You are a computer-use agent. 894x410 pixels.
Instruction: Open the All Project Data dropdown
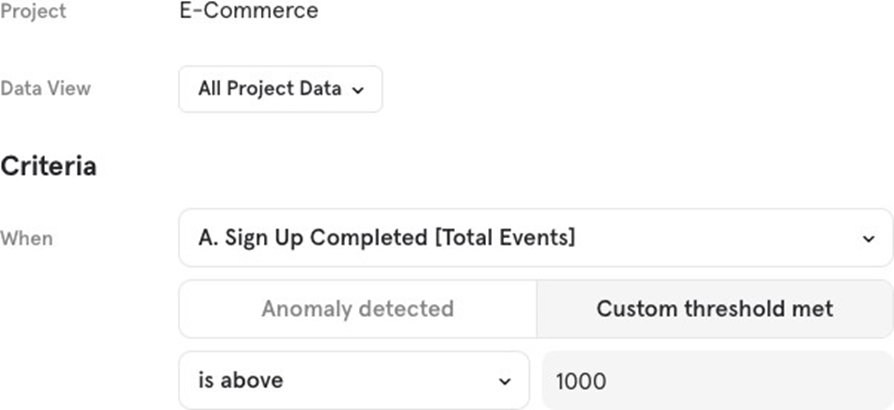pyautogui.click(x=280, y=89)
